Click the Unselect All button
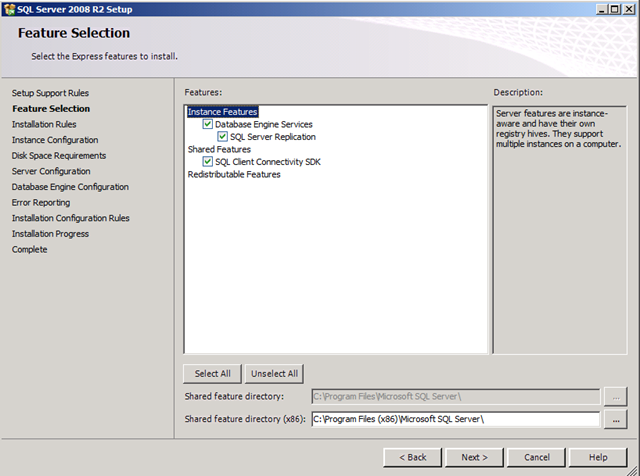This screenshot has width=640, height=476. (274, 374)
